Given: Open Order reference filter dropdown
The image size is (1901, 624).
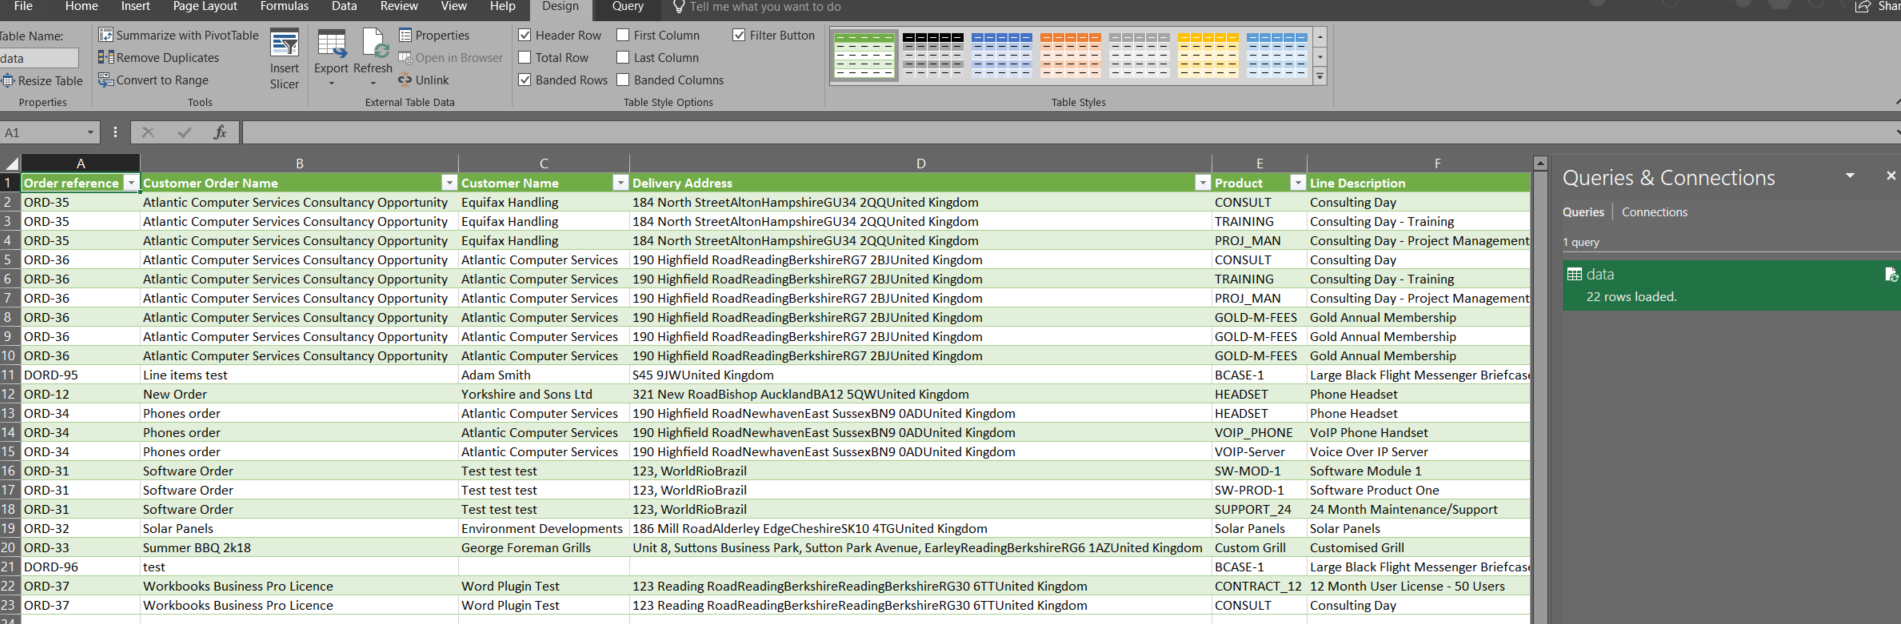Looking at the screenshot, I should 131,183.
